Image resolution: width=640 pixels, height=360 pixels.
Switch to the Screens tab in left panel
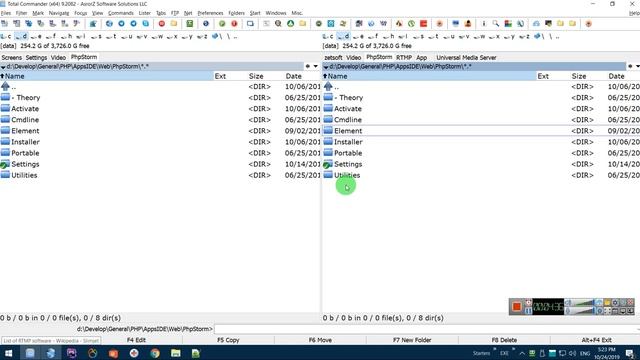pos(11,58)
